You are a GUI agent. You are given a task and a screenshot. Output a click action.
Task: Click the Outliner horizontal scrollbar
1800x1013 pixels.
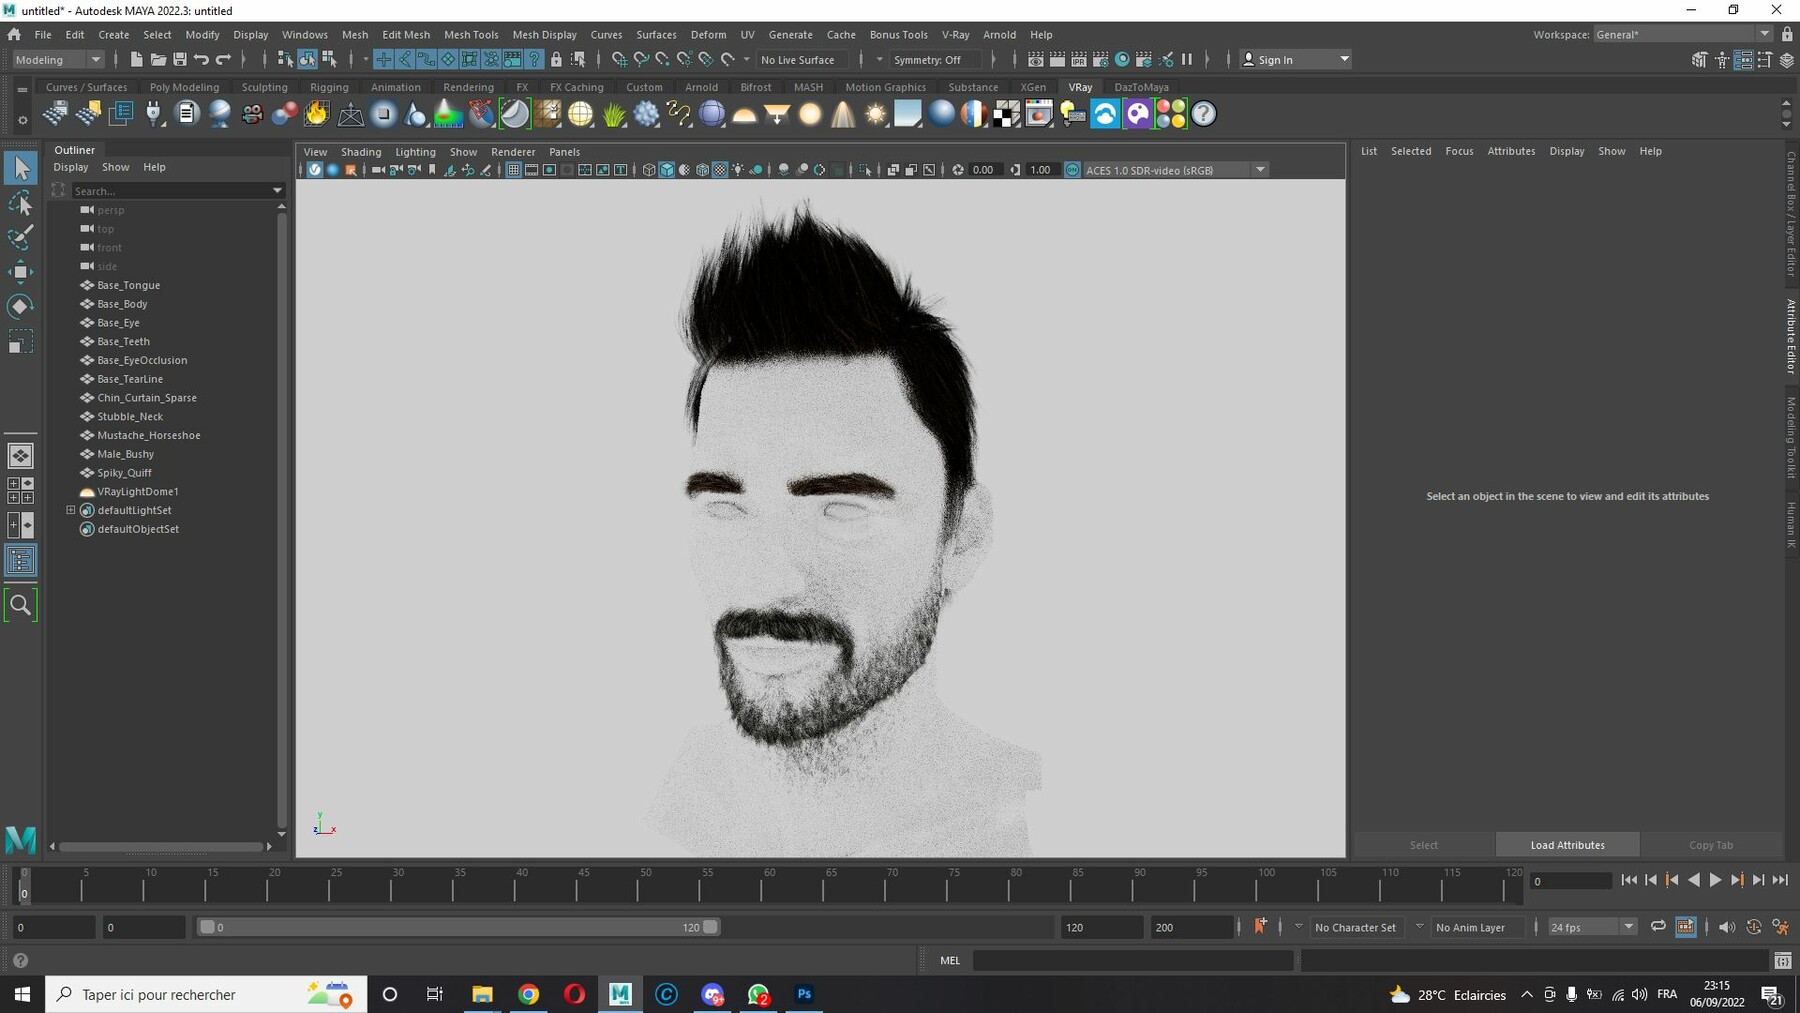click(x=161, y=846)
